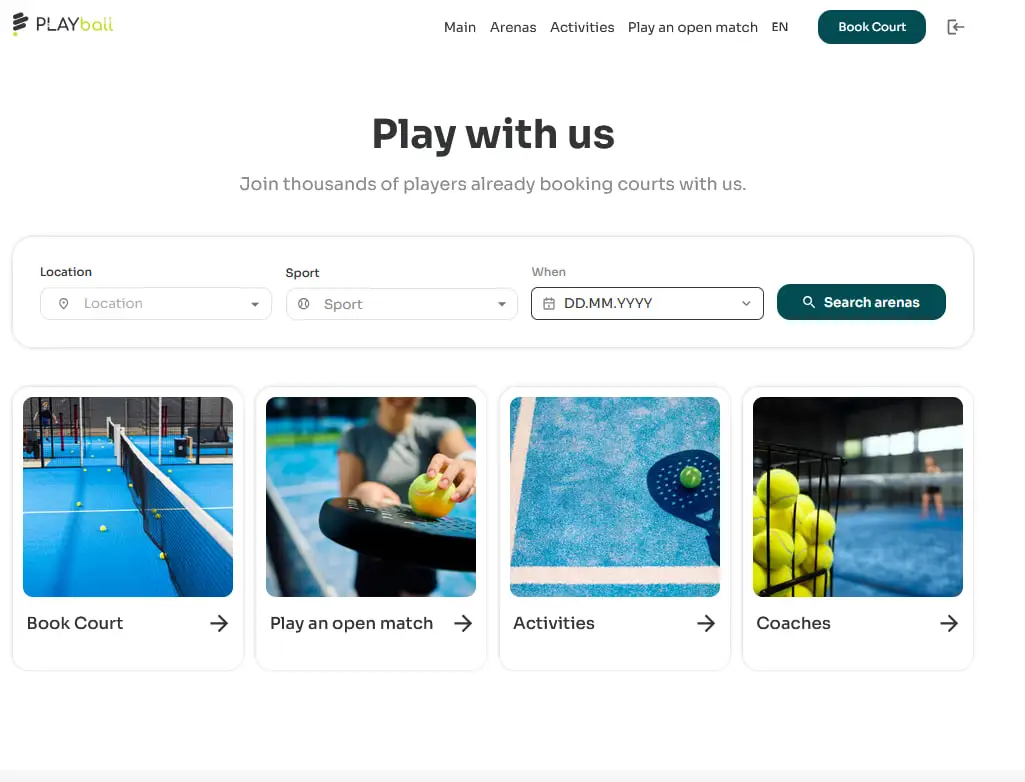This screenshot has height=782, width=1025.
Task: Select Main in the navigation bar
Action: [x=460, y=27]
